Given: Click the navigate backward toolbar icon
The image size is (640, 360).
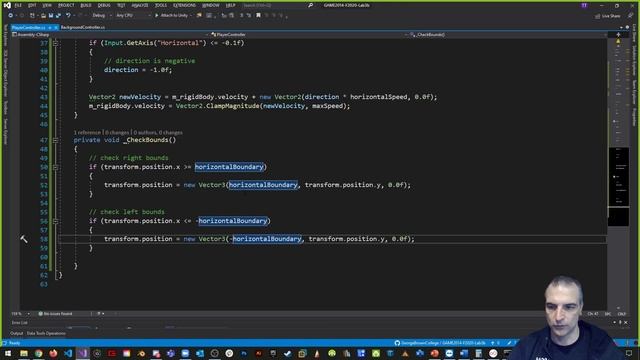Looking at the screenshot, I should tap(10, 16).
